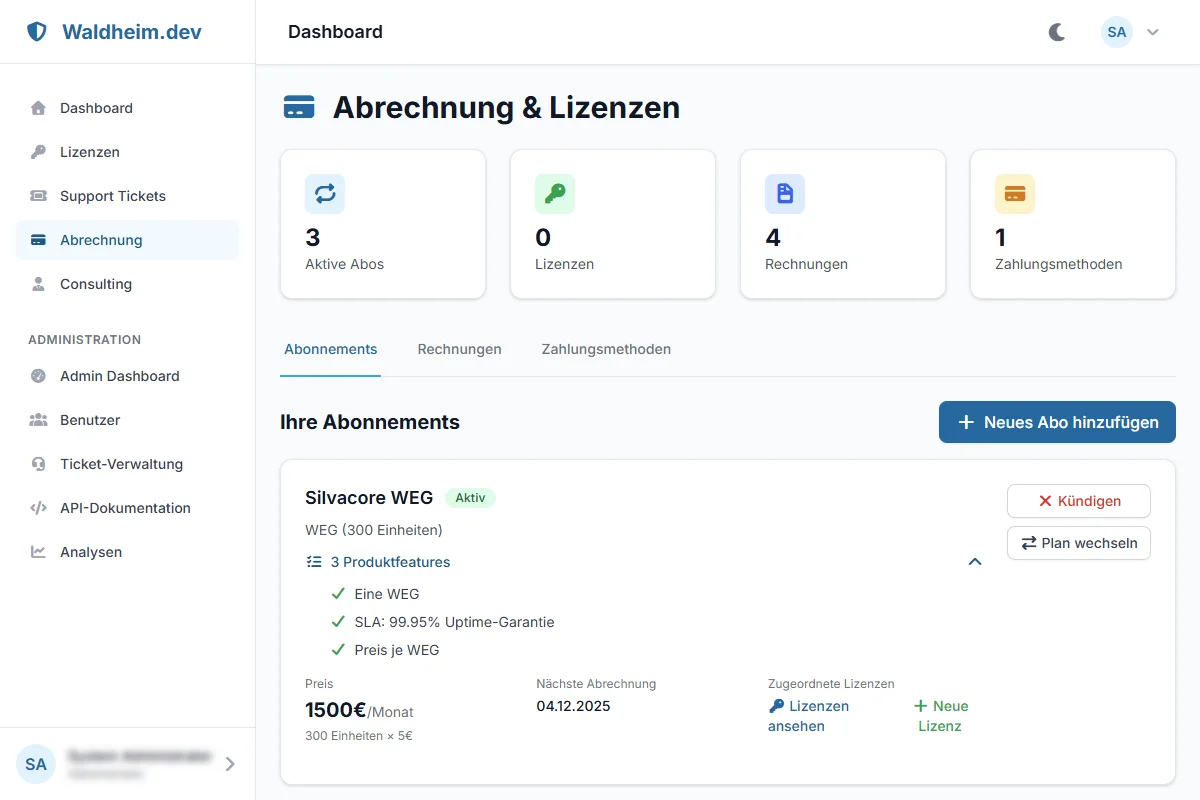The image size is (1200, 800).
Task: Click the Benutzer users group icon
Action: click(x=38, y=420)
